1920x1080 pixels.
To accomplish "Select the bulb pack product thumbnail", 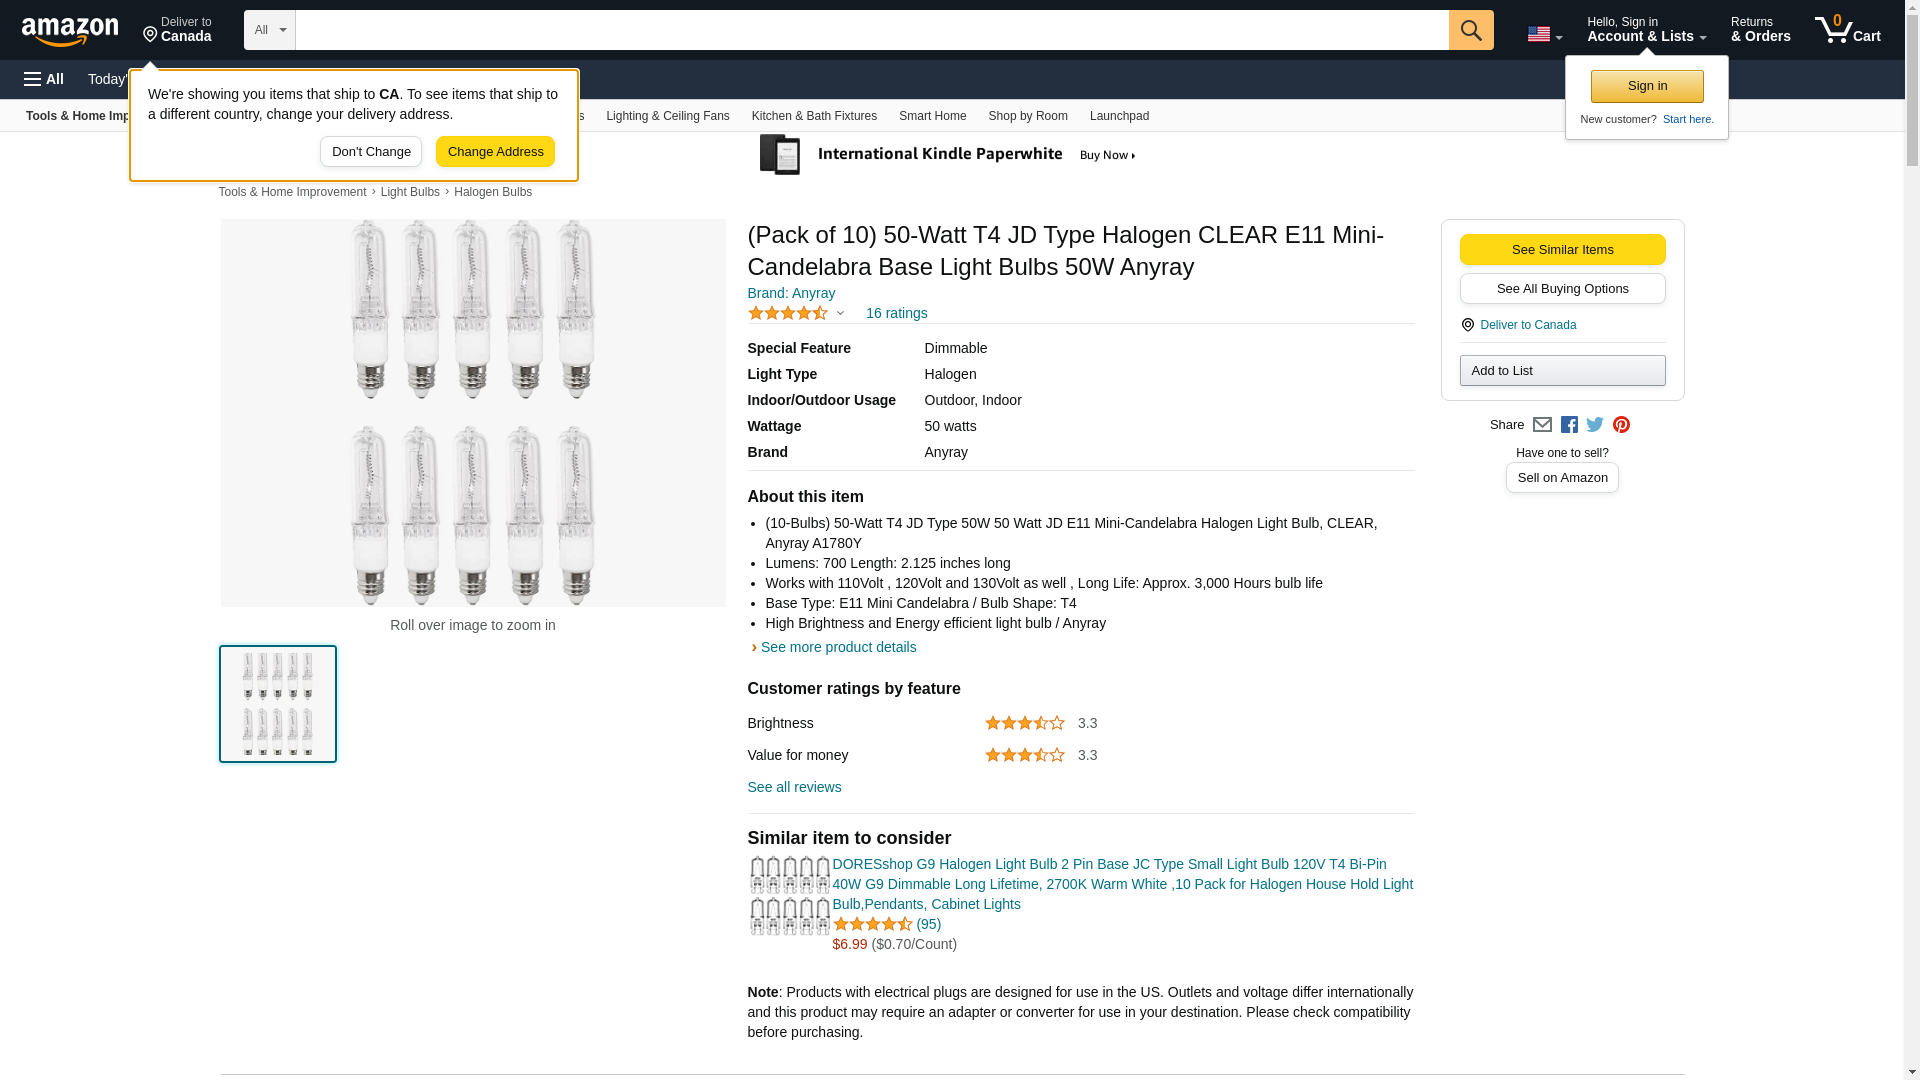I will (278, 704).
